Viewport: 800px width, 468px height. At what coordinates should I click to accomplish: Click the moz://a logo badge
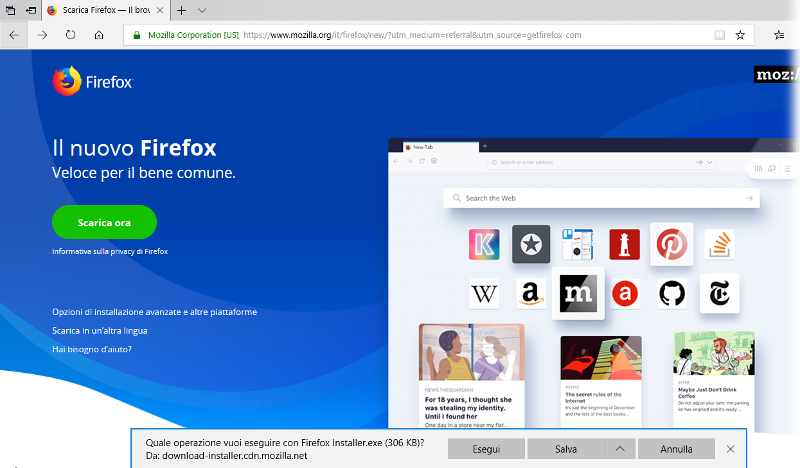pos(776,75)
